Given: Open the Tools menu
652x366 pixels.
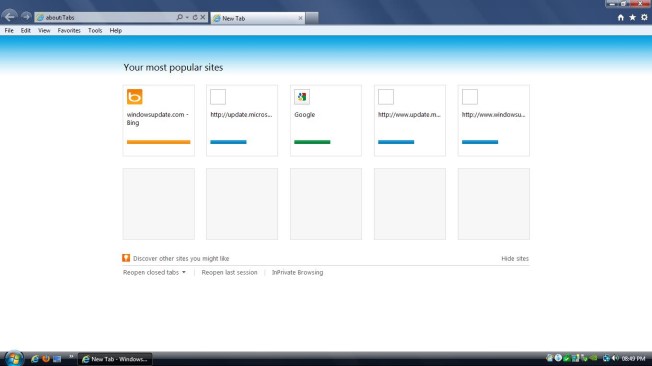Looking at the screenshot, I should point(95,30).
